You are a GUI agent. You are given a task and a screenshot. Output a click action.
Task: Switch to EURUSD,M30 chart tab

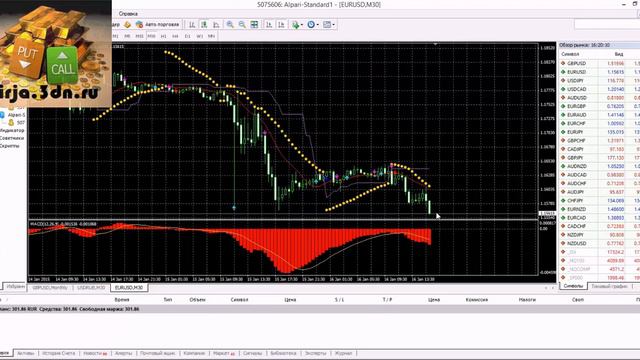pos(129,287)
